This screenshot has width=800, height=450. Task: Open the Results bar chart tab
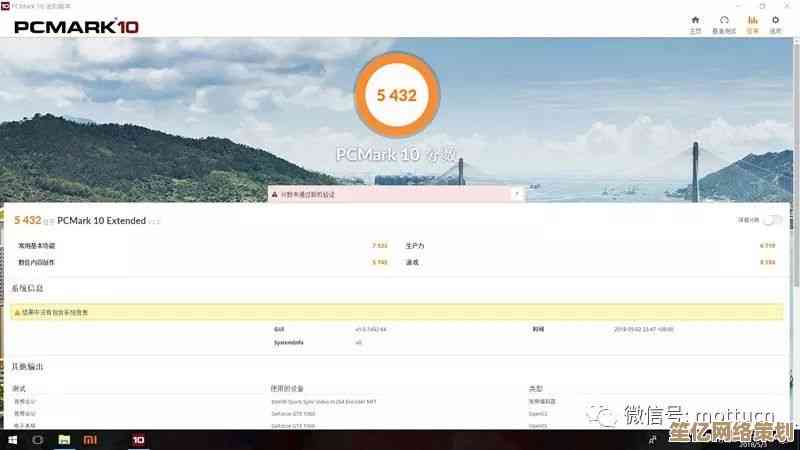[752, 24]
